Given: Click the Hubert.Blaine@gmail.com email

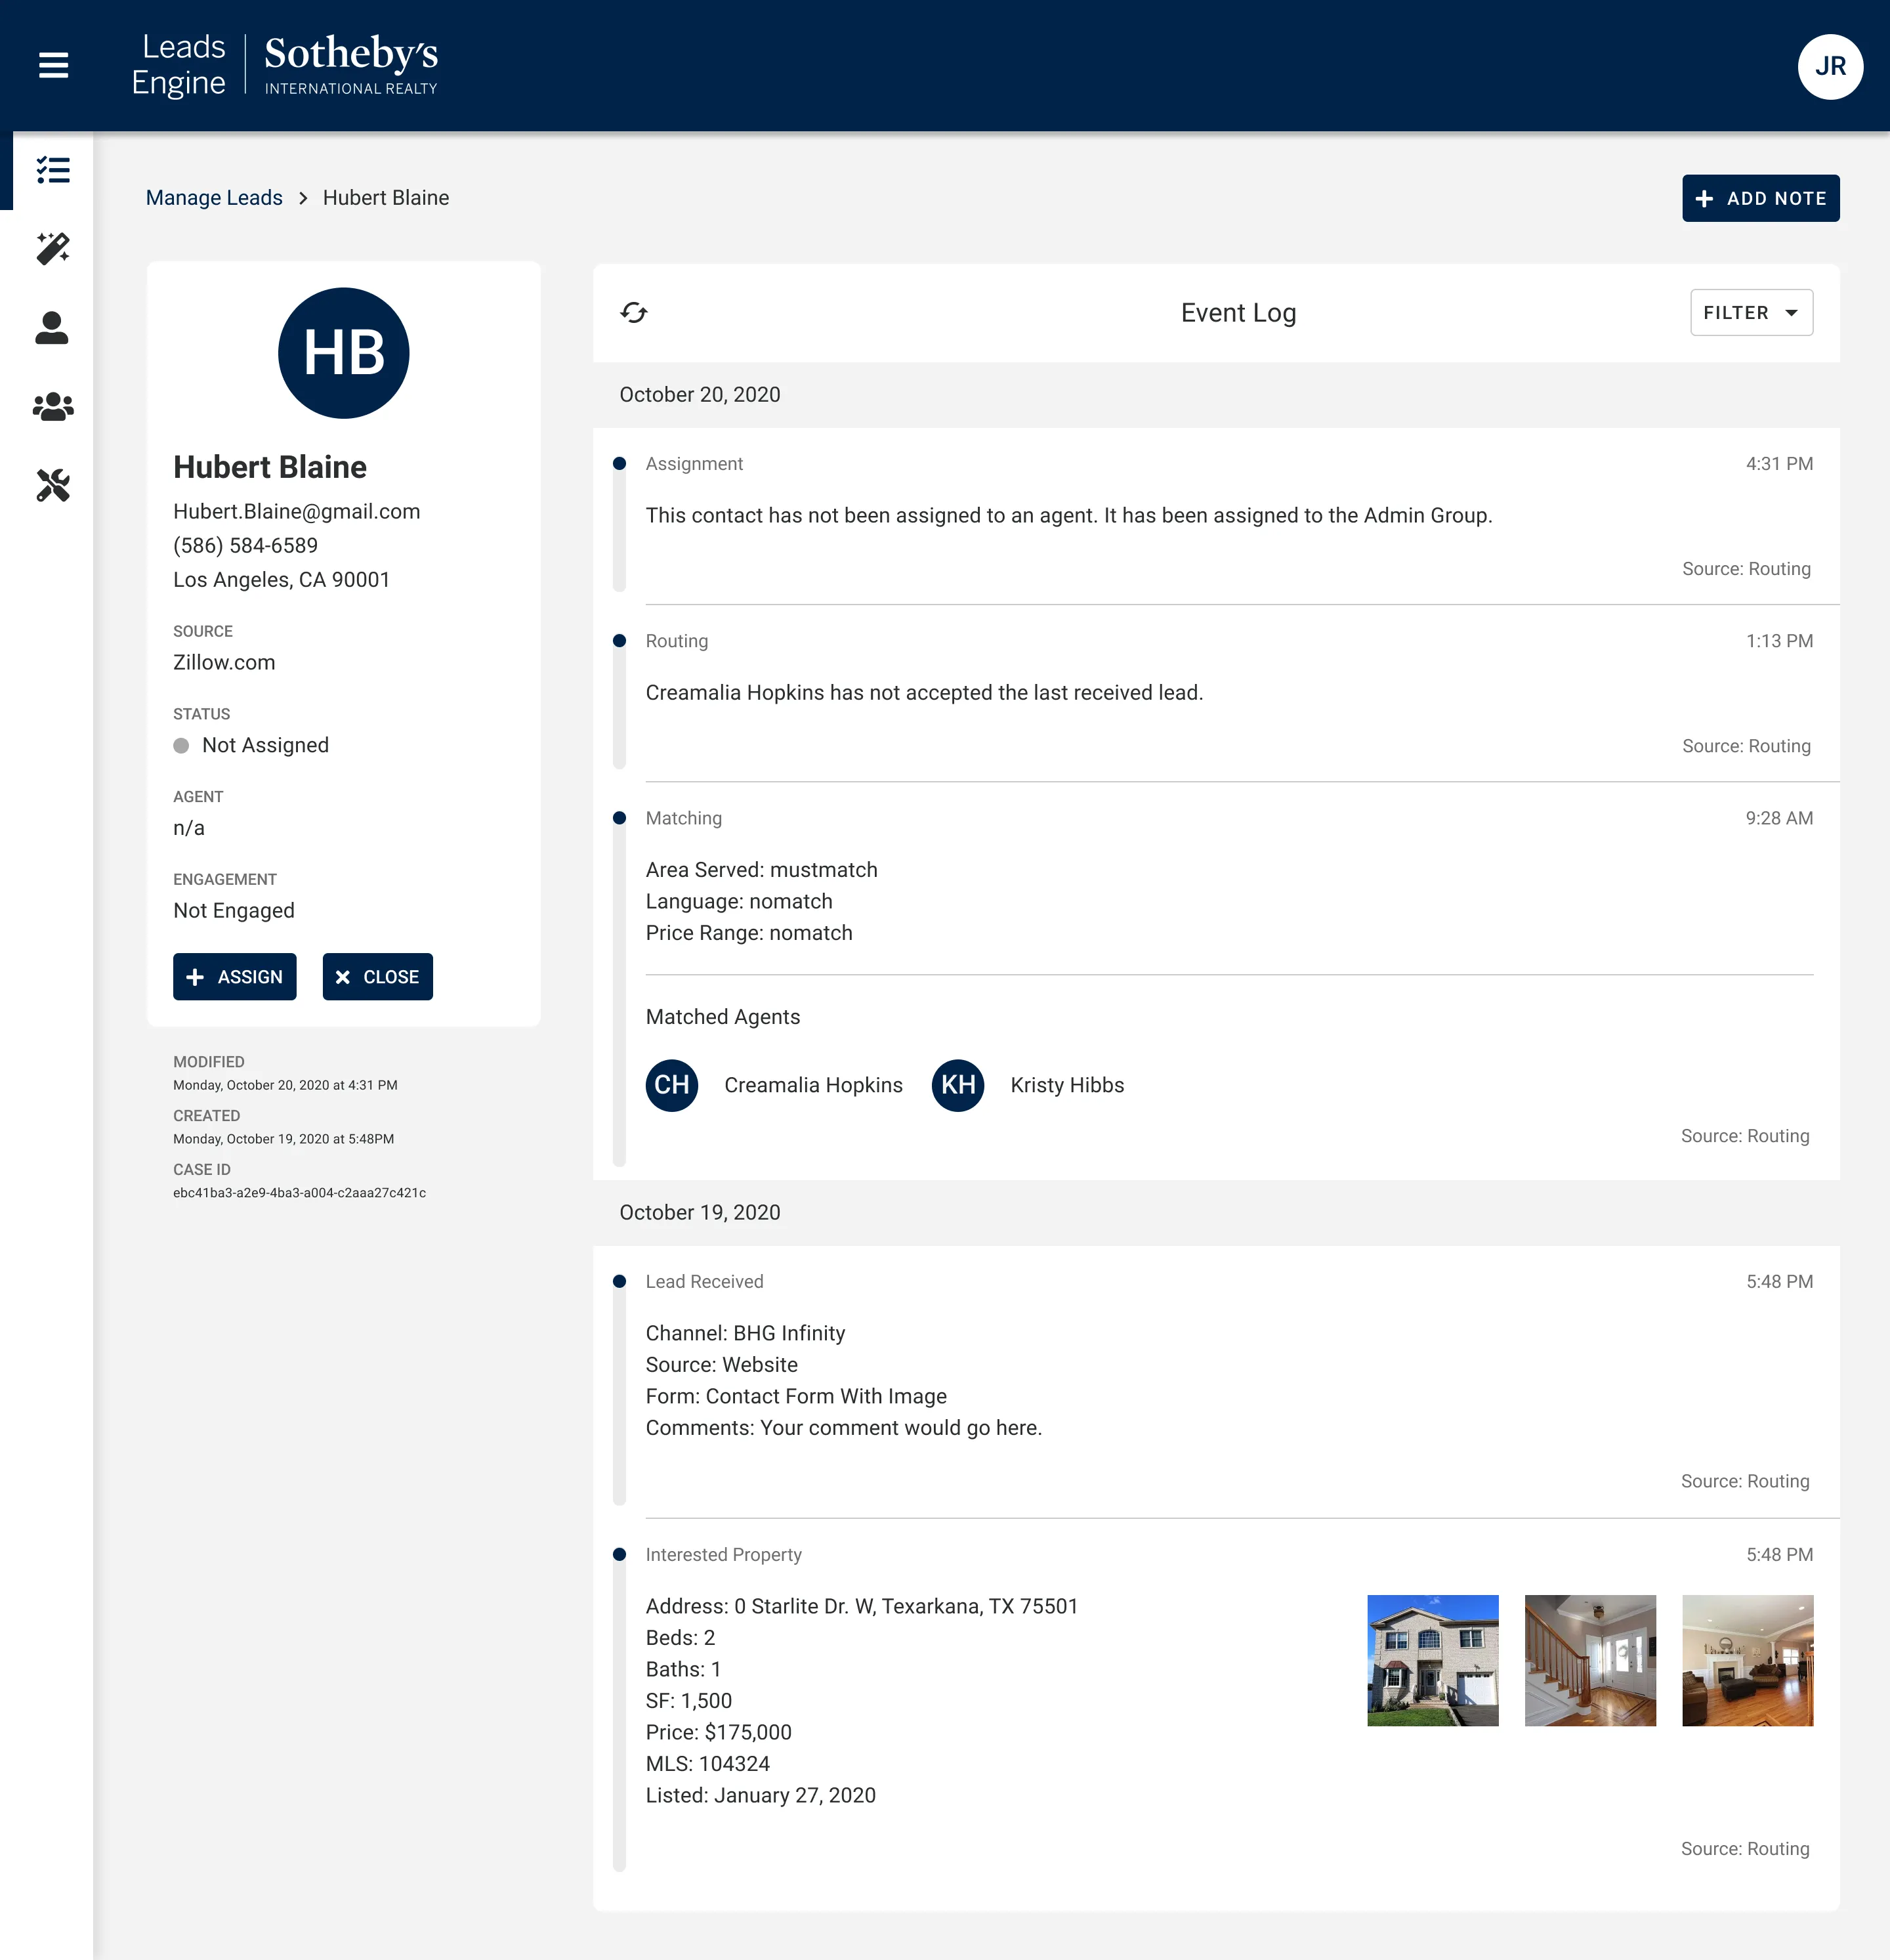Looking at the screenshot, I should coord(296,512).
